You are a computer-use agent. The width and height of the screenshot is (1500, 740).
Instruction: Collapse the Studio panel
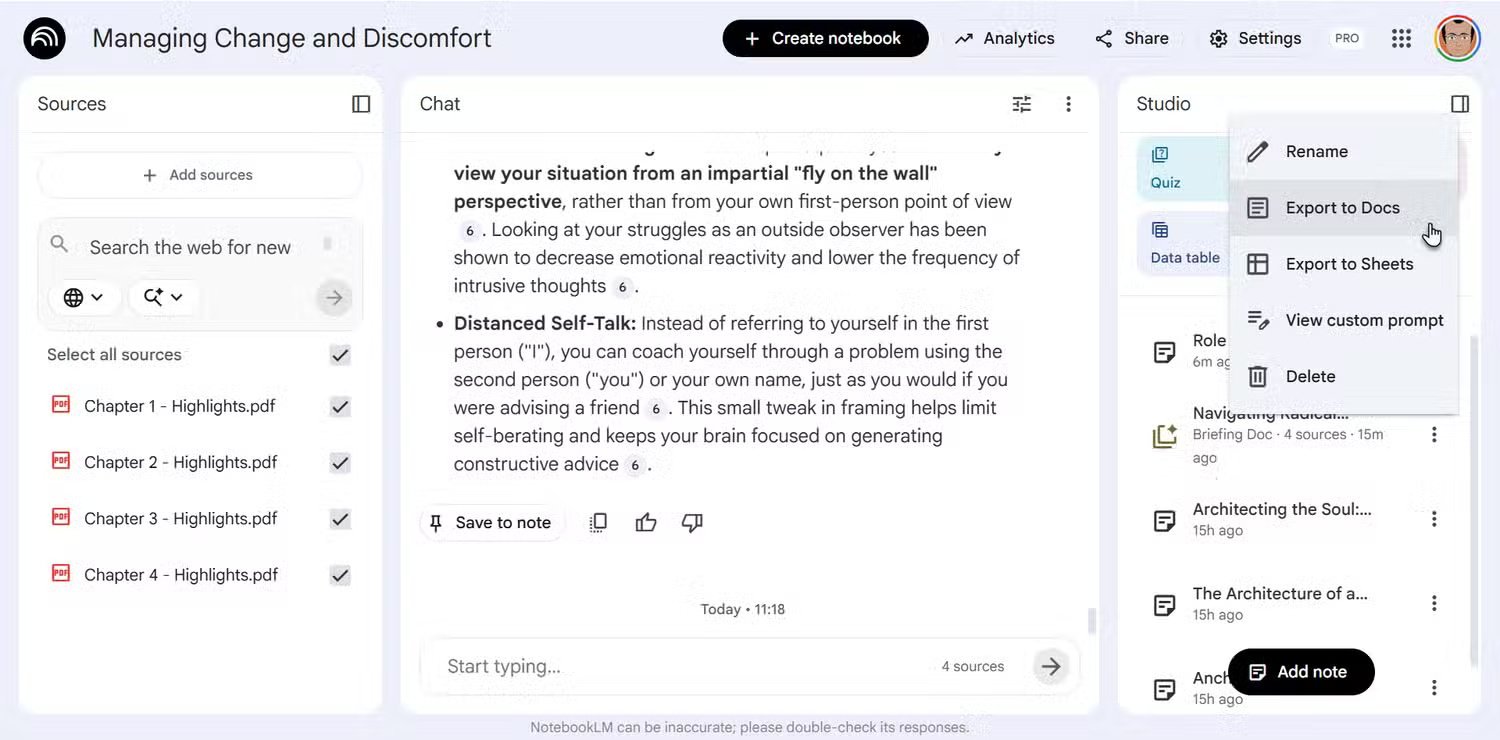[x=1460, y=104]
